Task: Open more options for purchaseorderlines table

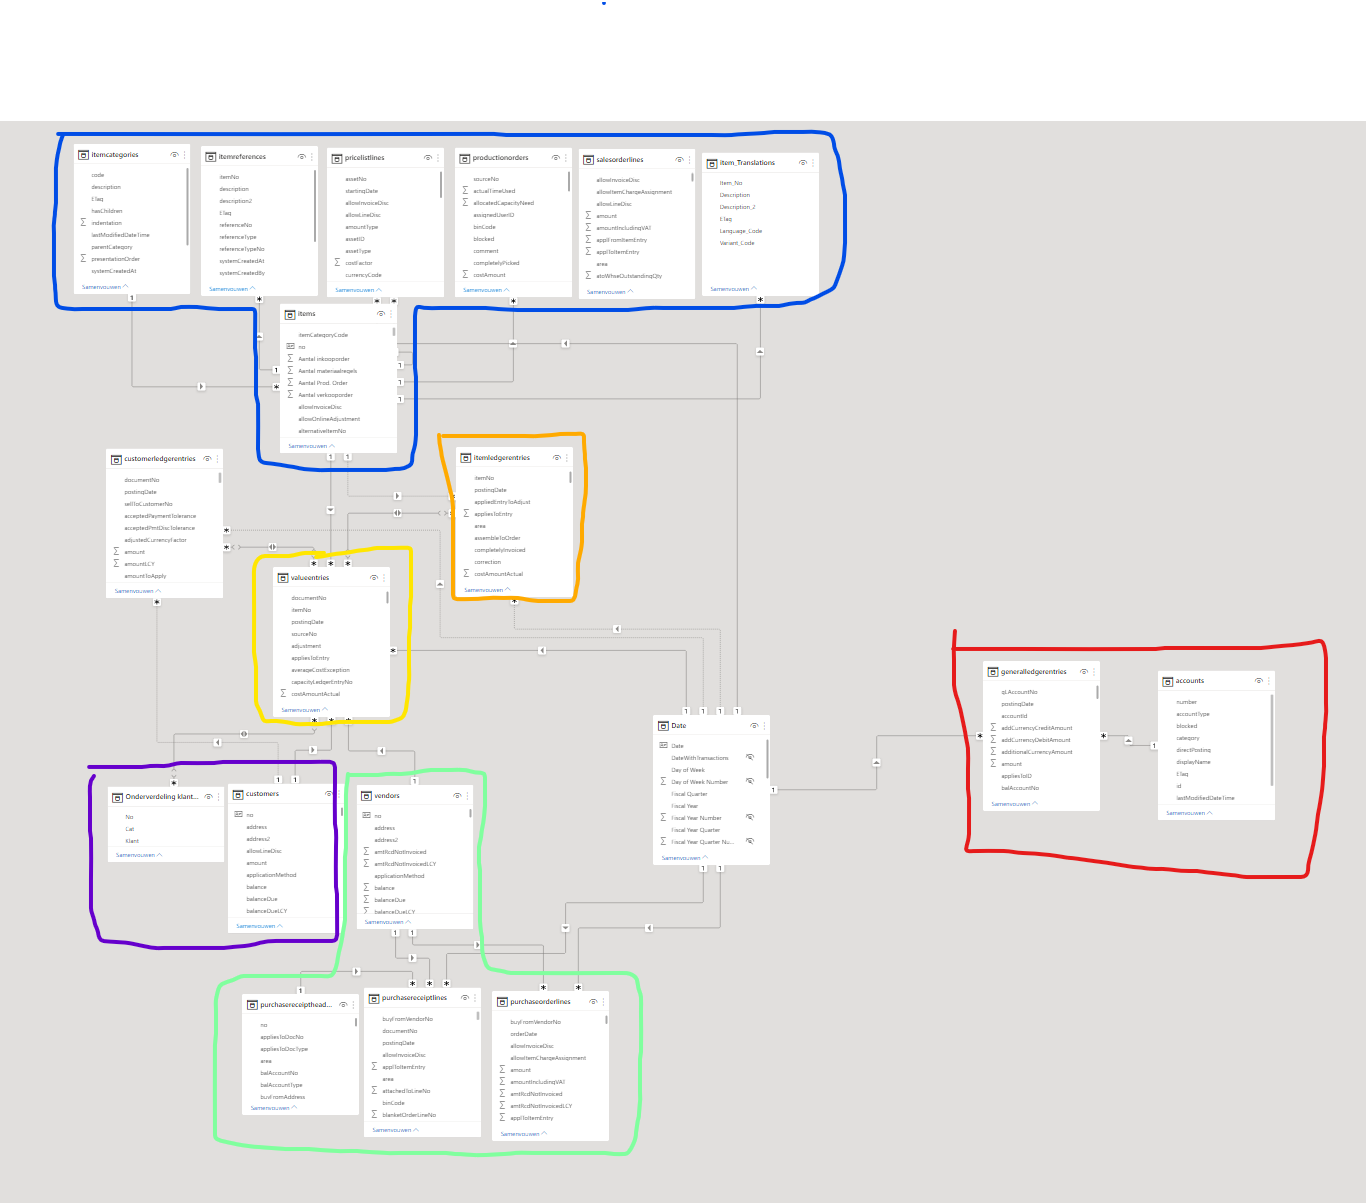Action: pyautogui.click(x=604, y=1002)
